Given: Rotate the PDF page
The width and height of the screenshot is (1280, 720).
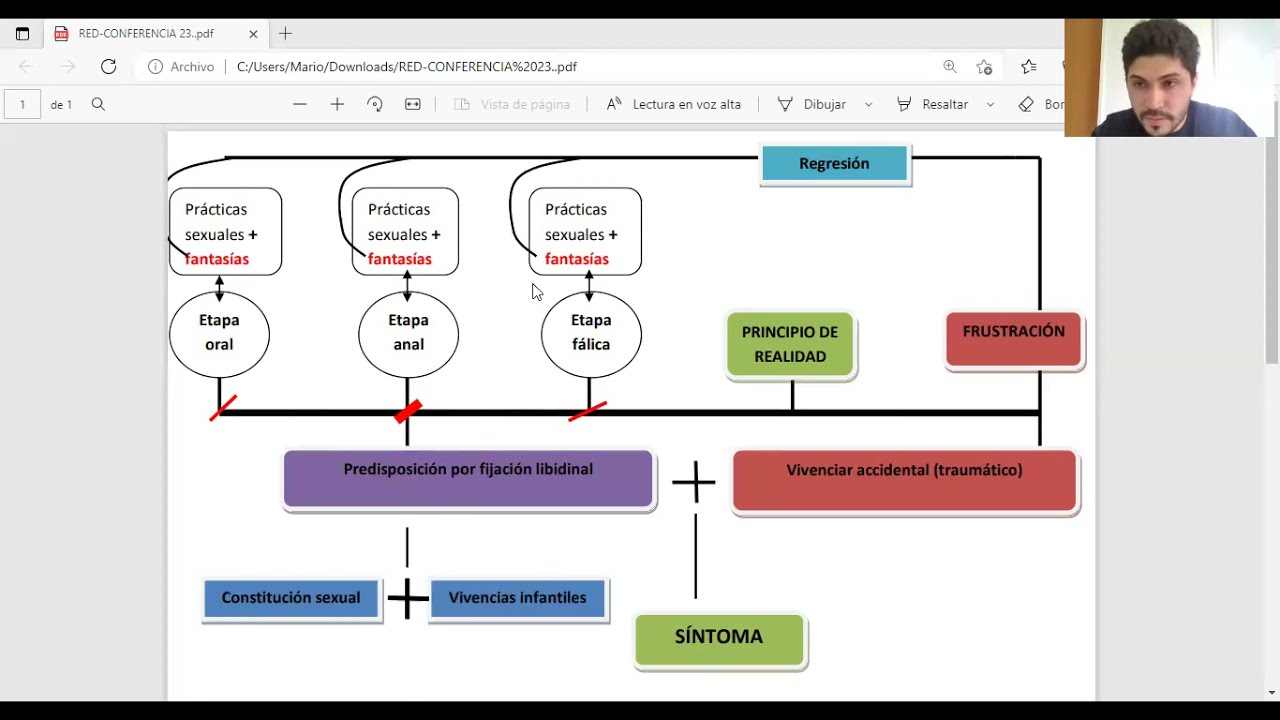Looking at the screenshot, I should tap(375, 104).
